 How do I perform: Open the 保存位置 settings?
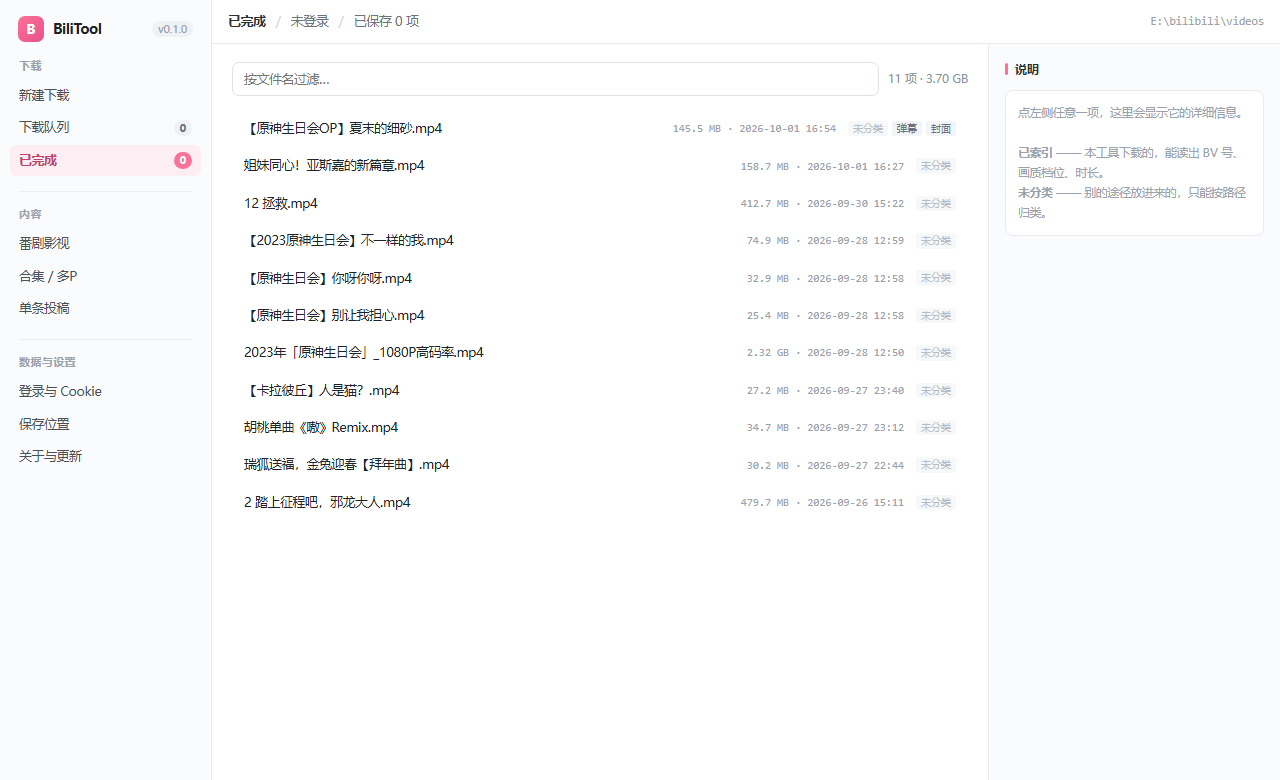pyautogui.click(x=105, y=424)
